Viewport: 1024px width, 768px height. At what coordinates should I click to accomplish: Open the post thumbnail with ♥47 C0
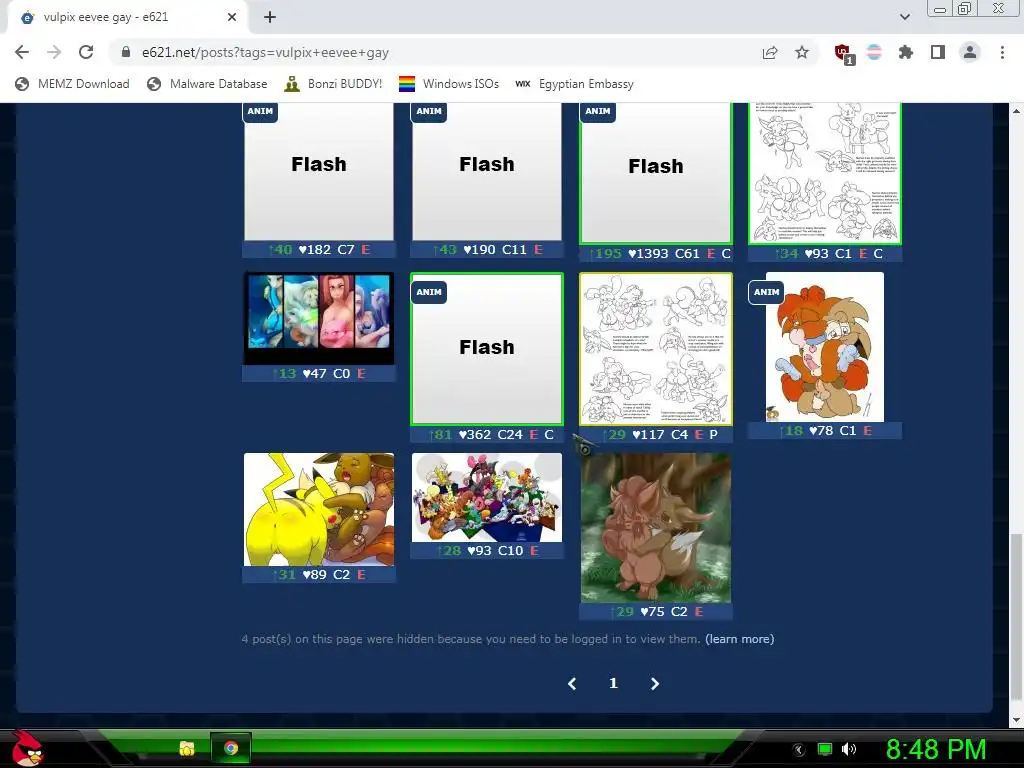pos(319,319)
